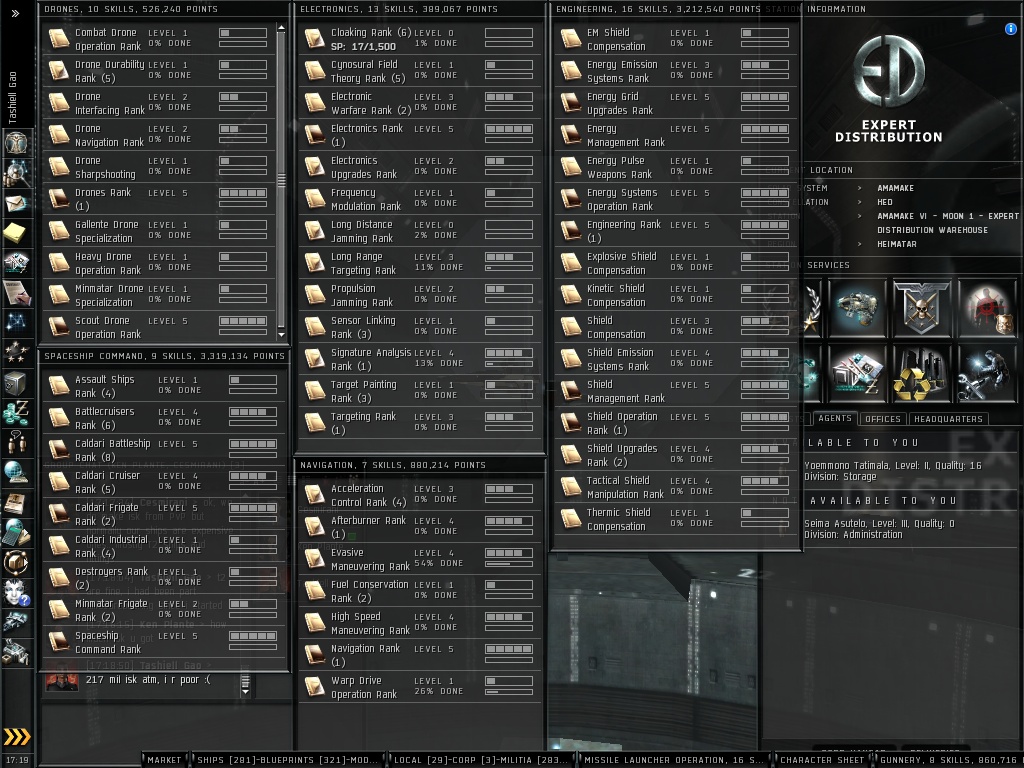Click the Cloaking skill book icon
1024x768 pixels.
314,39
